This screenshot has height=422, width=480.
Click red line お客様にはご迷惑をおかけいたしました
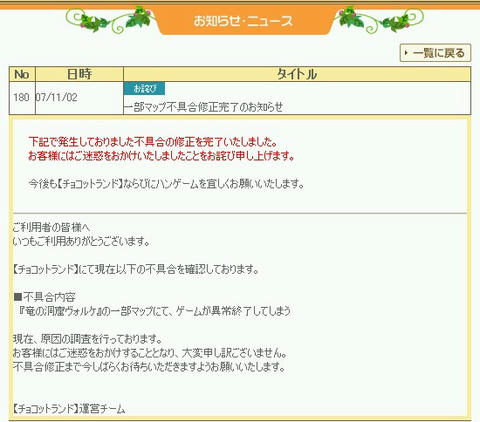tap(161, 156)
